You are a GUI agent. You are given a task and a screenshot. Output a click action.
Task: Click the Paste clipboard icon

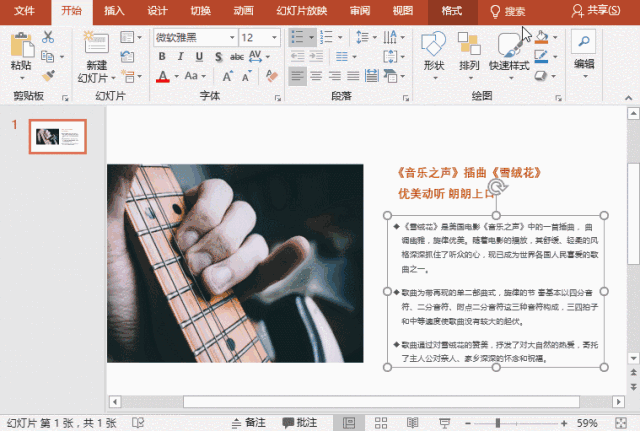(20, 45)
